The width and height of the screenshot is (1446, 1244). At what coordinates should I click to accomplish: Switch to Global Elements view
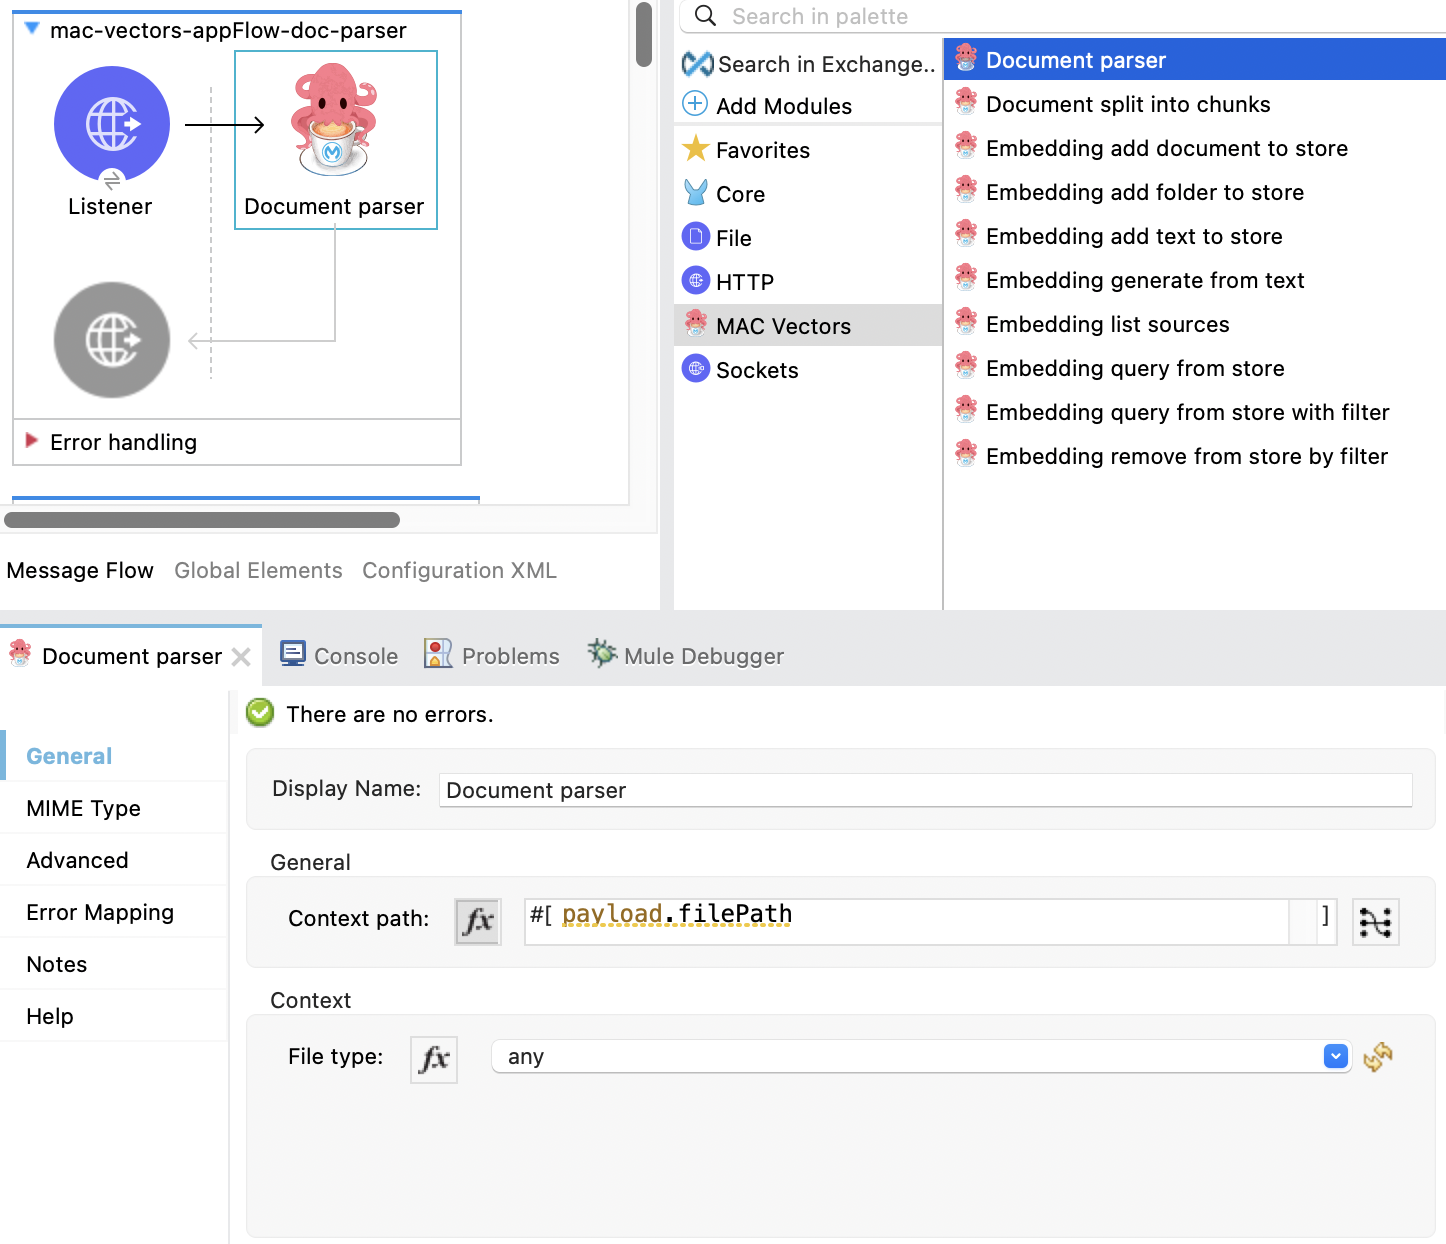pyautogui.click(x=258, y=570)
